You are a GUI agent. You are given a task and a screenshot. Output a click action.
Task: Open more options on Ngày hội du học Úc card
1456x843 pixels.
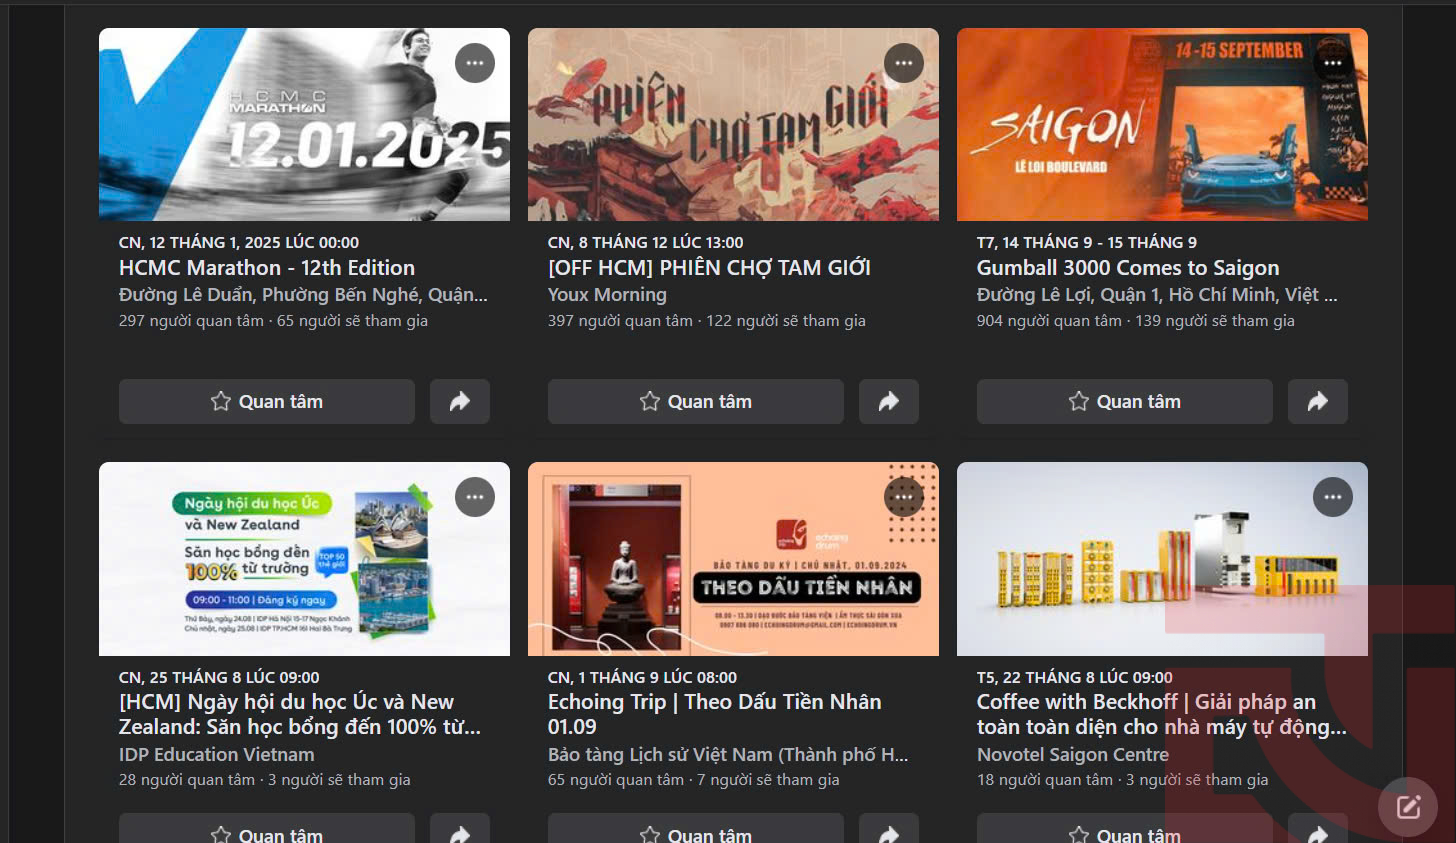(475, 497)
